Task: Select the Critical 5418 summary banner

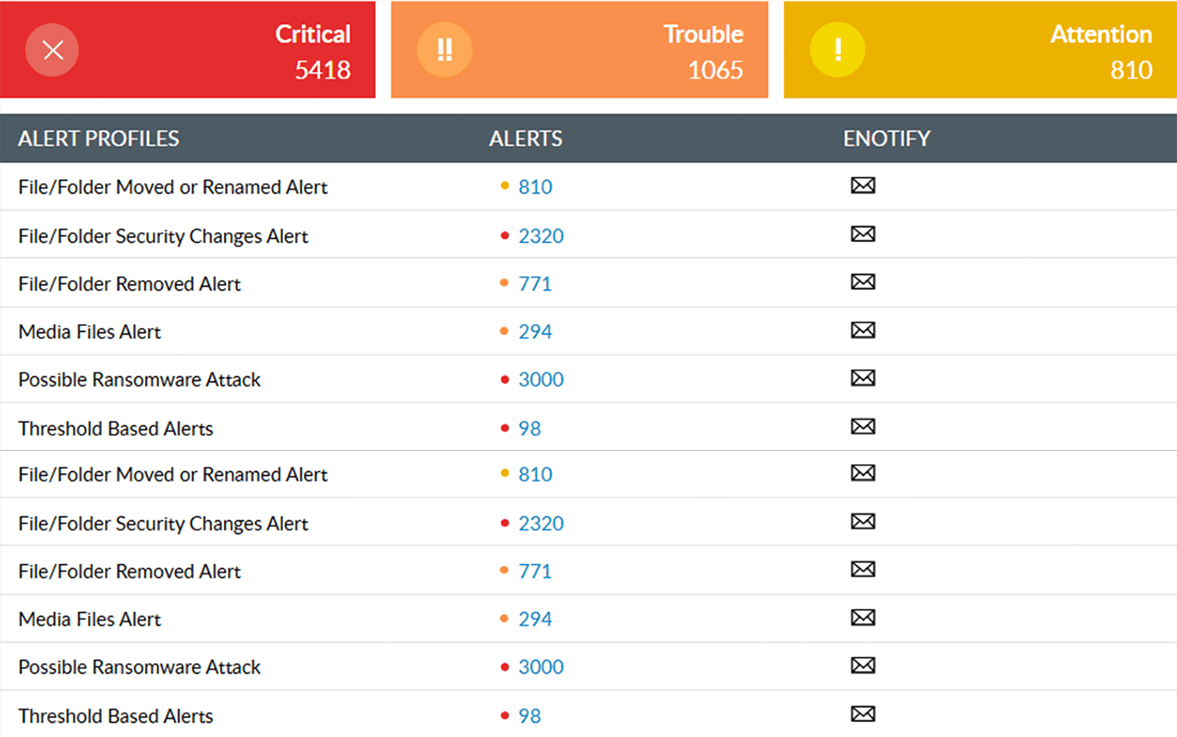Action: point(188,49)
